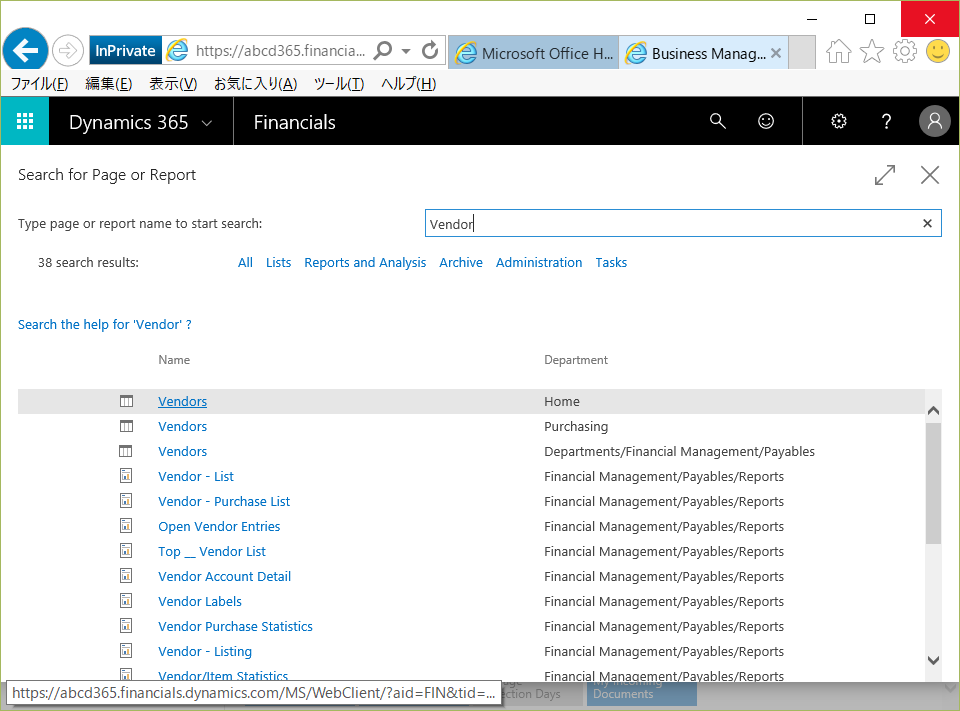The width and height of the screenshot is (960, 711).
Task: Open Open Vendor Entries report
Action: point(219,526)
